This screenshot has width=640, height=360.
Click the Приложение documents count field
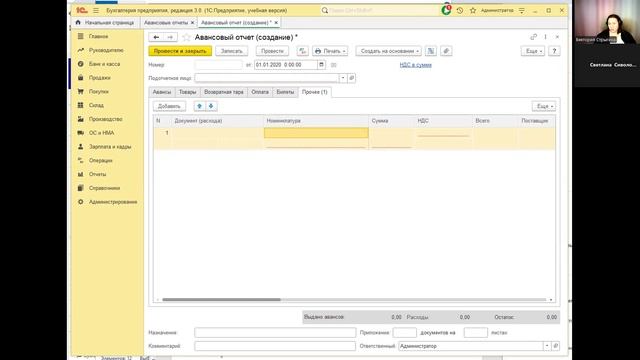(x=404, y=333)
